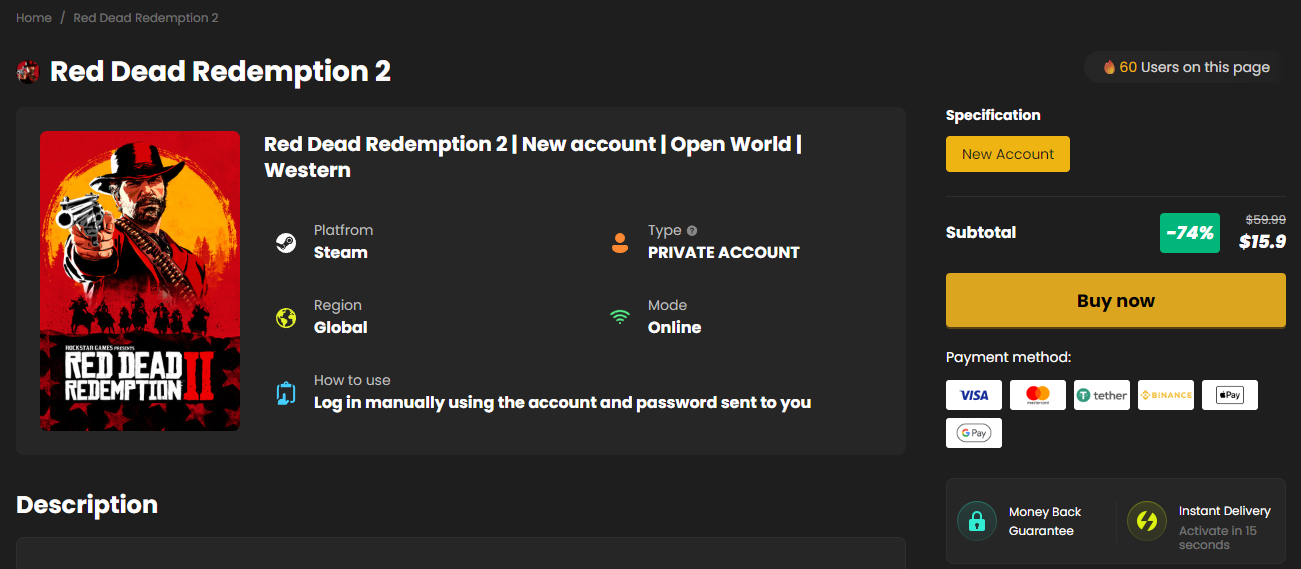Click the crossed-out $59.99 original price
The image size is (1301, 569).
point(1265,220)
